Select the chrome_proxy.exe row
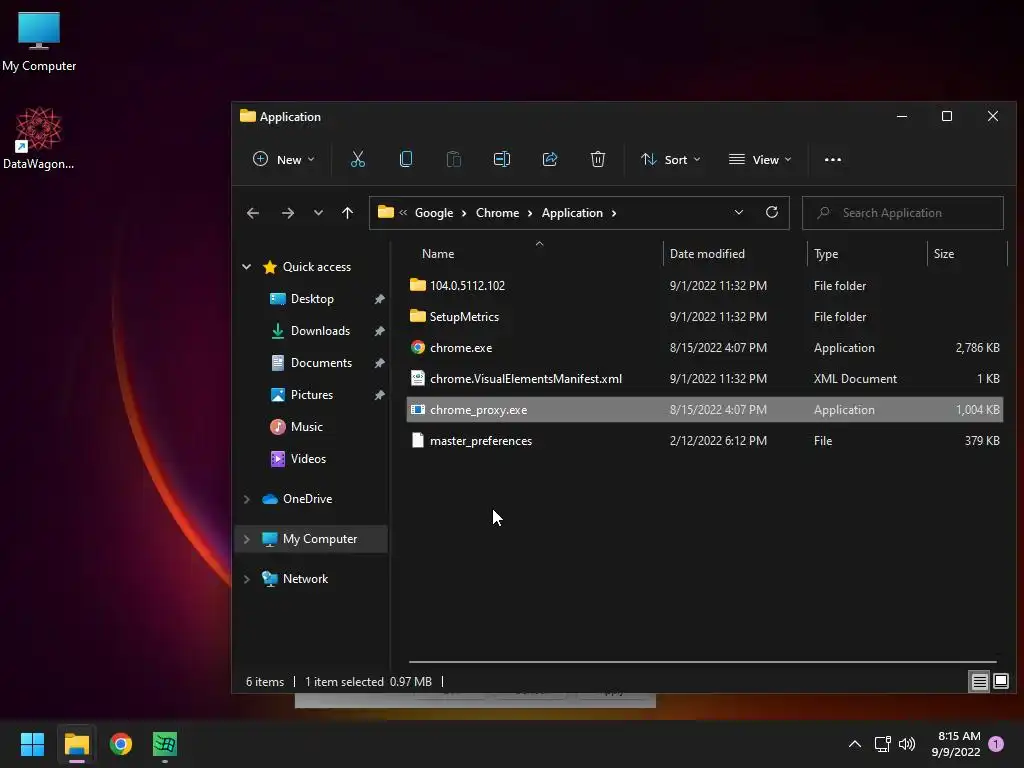Viewport: 1024px width, 768px height. pos(704,410)
